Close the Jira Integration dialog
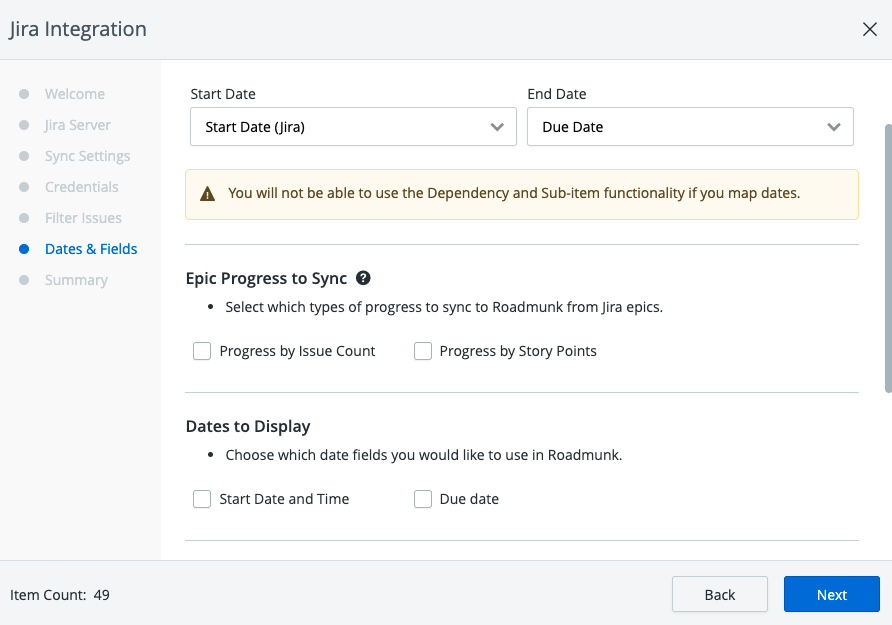 click(869, 29)
